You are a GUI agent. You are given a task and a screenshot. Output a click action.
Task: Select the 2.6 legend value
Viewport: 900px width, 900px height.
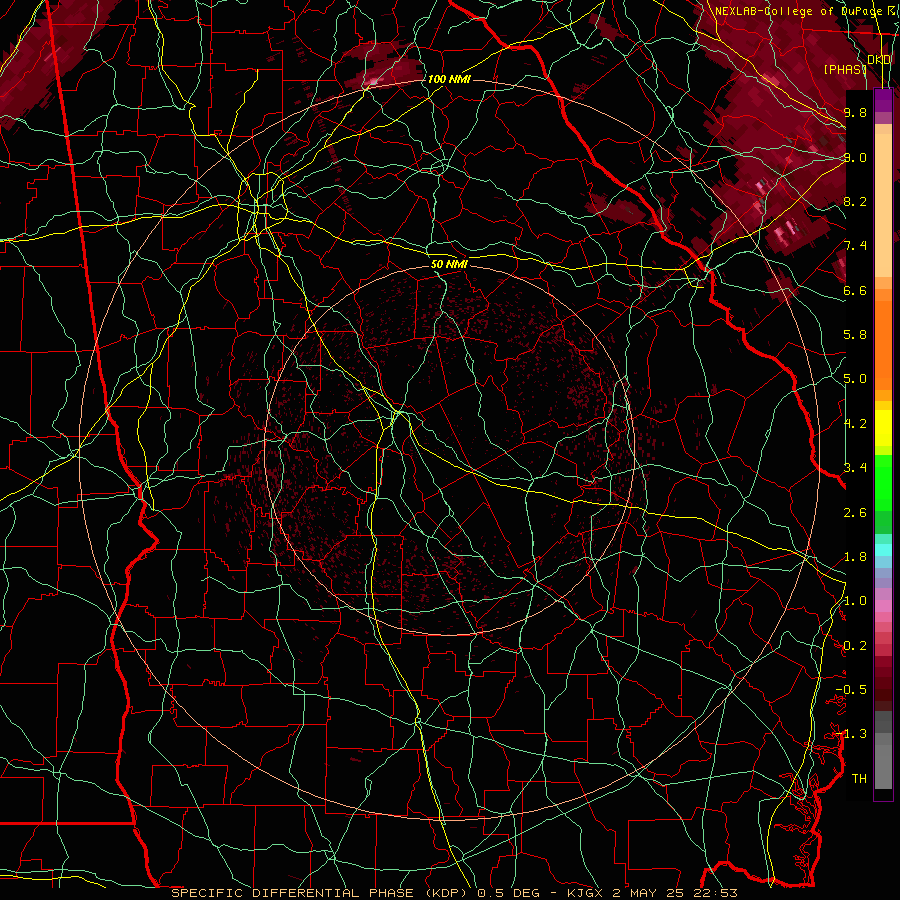[855, 513]
